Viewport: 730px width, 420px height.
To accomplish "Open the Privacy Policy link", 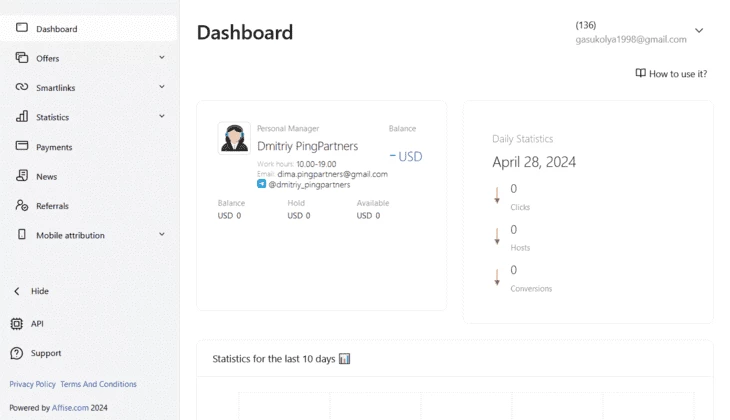I will pos(32,384).
